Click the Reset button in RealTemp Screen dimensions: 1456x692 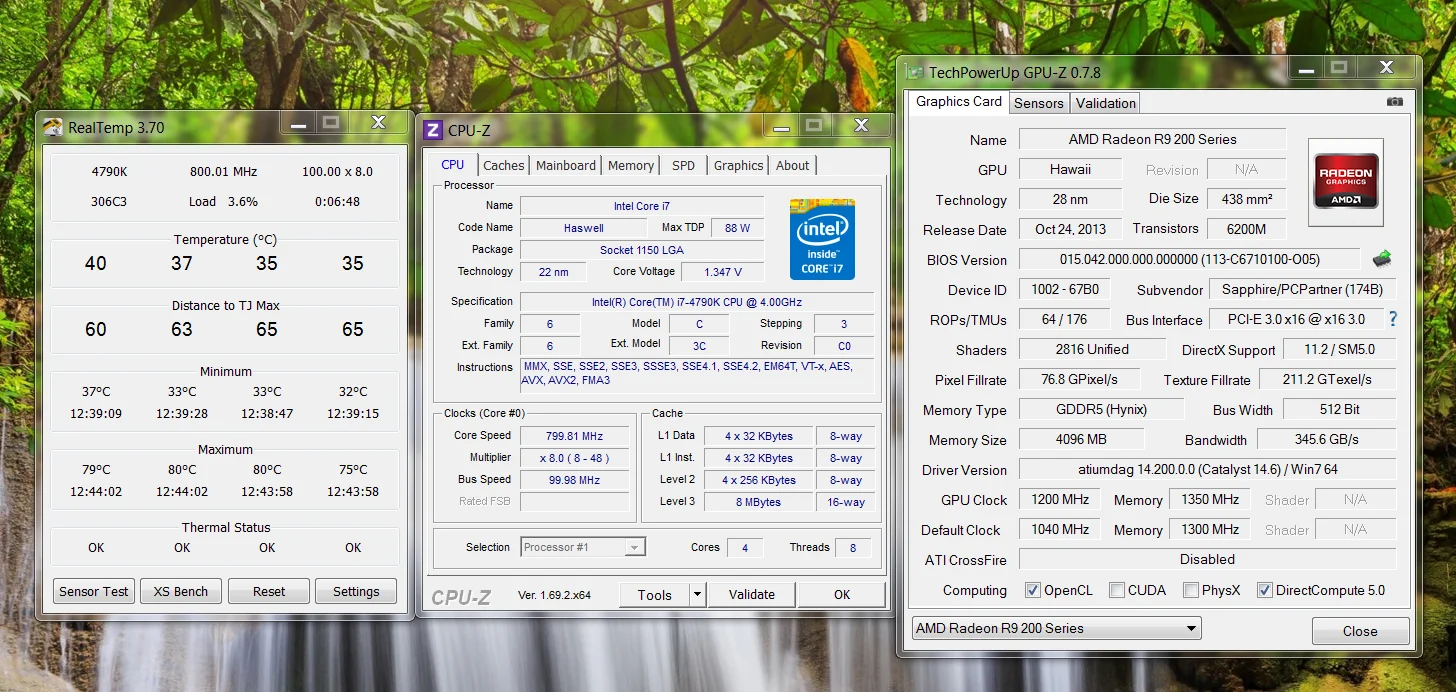pyautogui.click(x=269, y=591)
